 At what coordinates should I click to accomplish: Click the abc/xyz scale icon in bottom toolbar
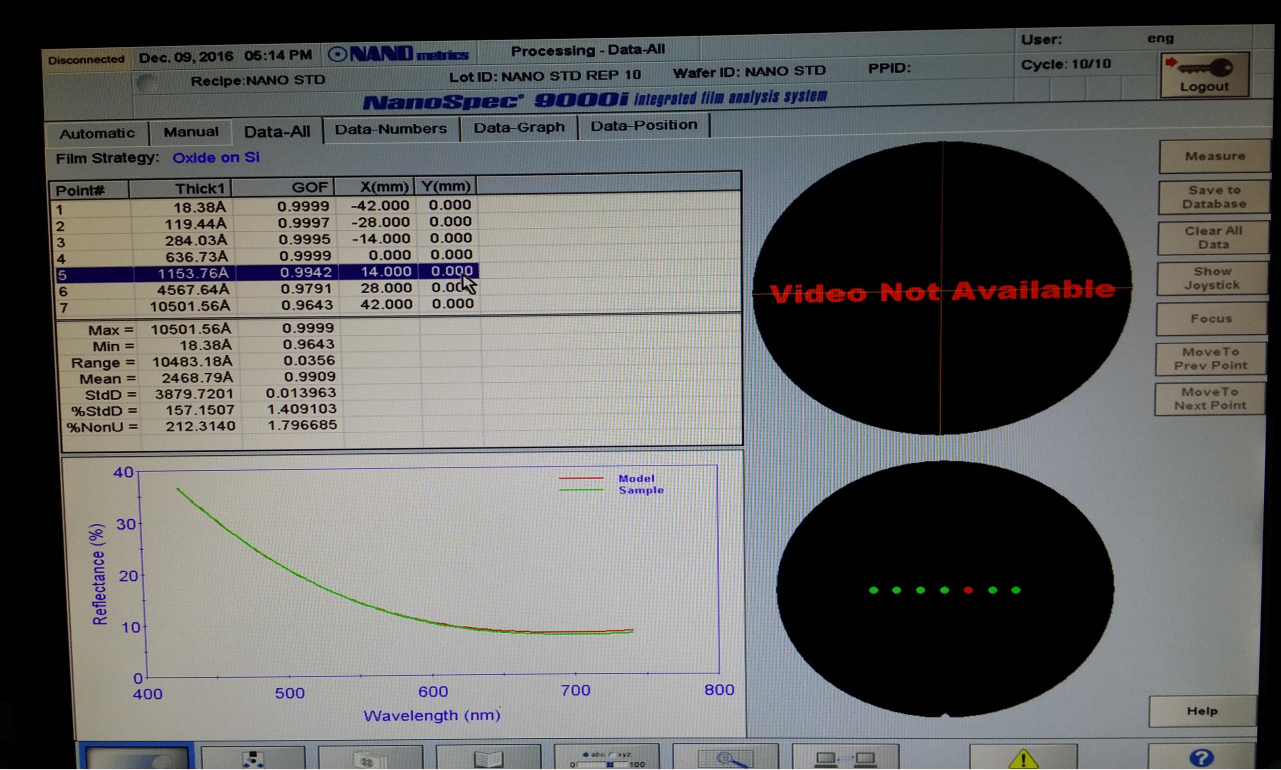pyautogui.click(x=607, y=759)
